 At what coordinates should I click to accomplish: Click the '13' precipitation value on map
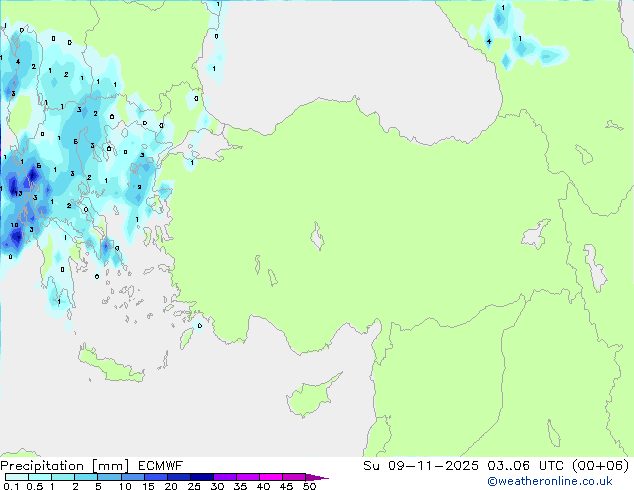click(19, 194)
